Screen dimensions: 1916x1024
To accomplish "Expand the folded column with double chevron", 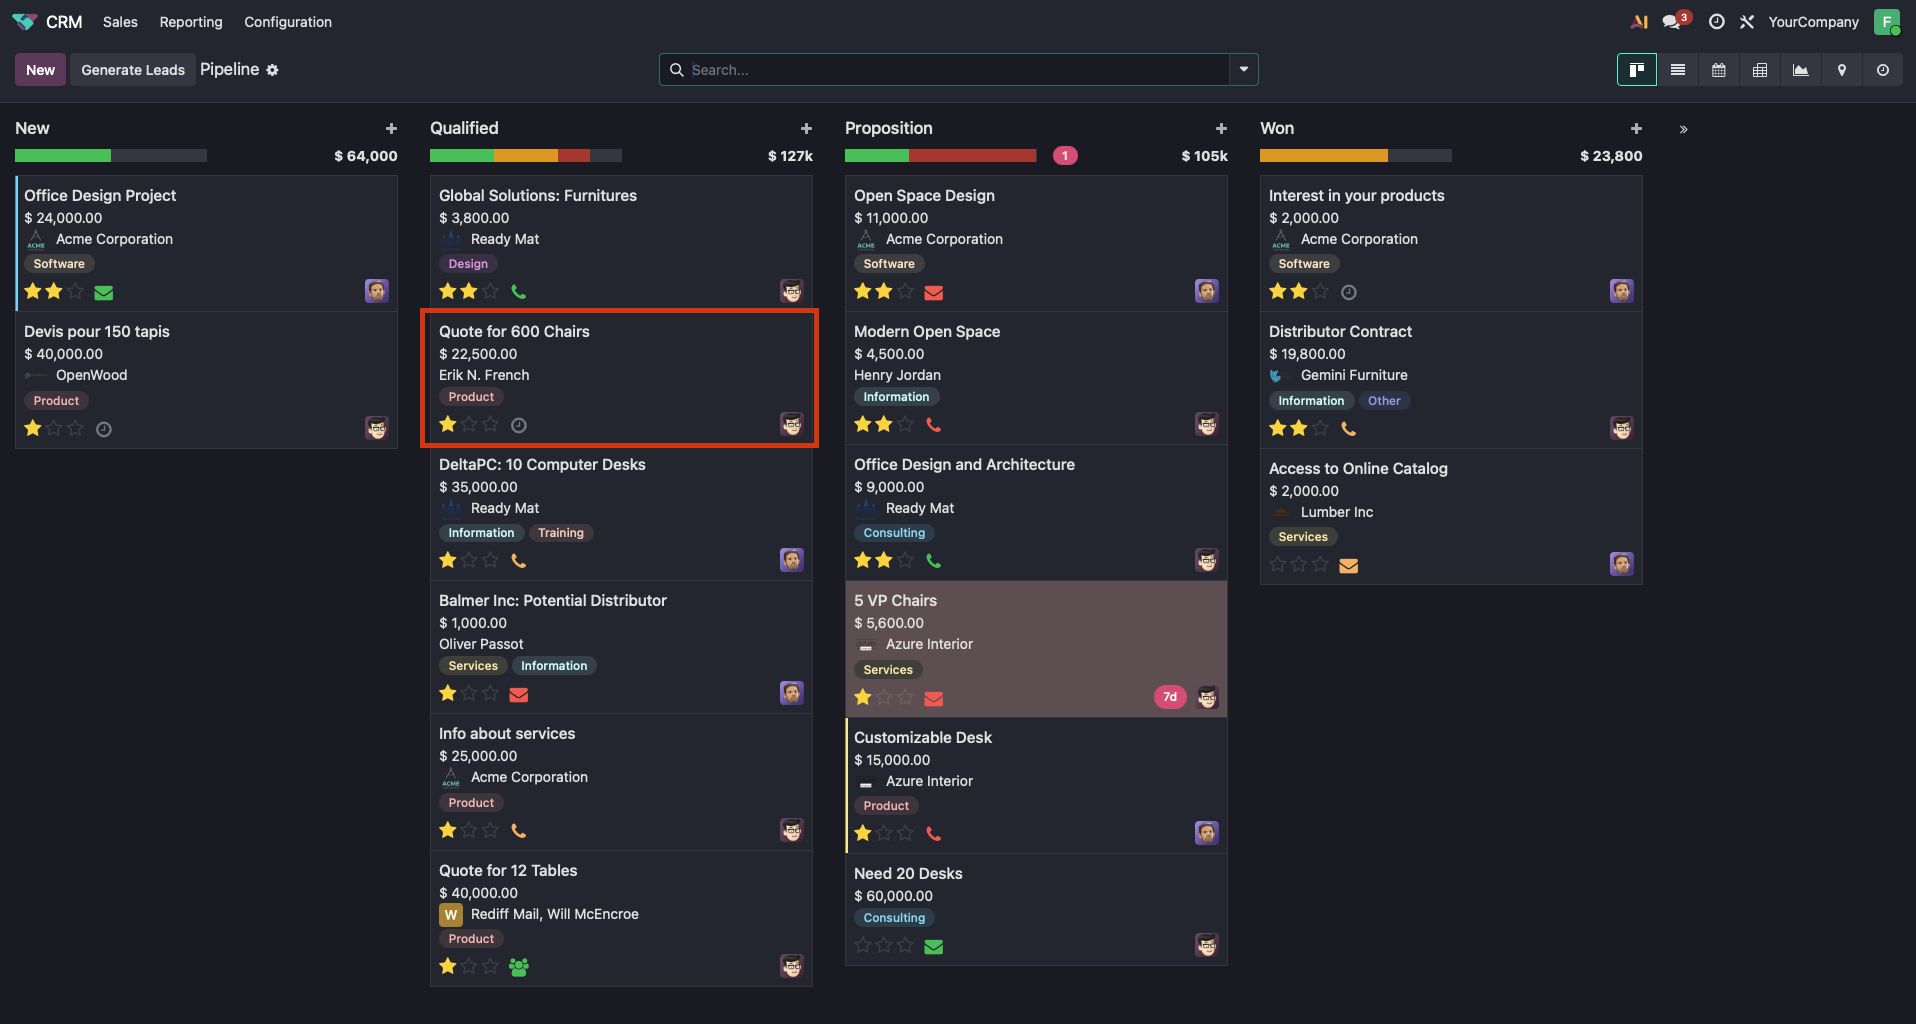I will click(x=1684, y=129).
